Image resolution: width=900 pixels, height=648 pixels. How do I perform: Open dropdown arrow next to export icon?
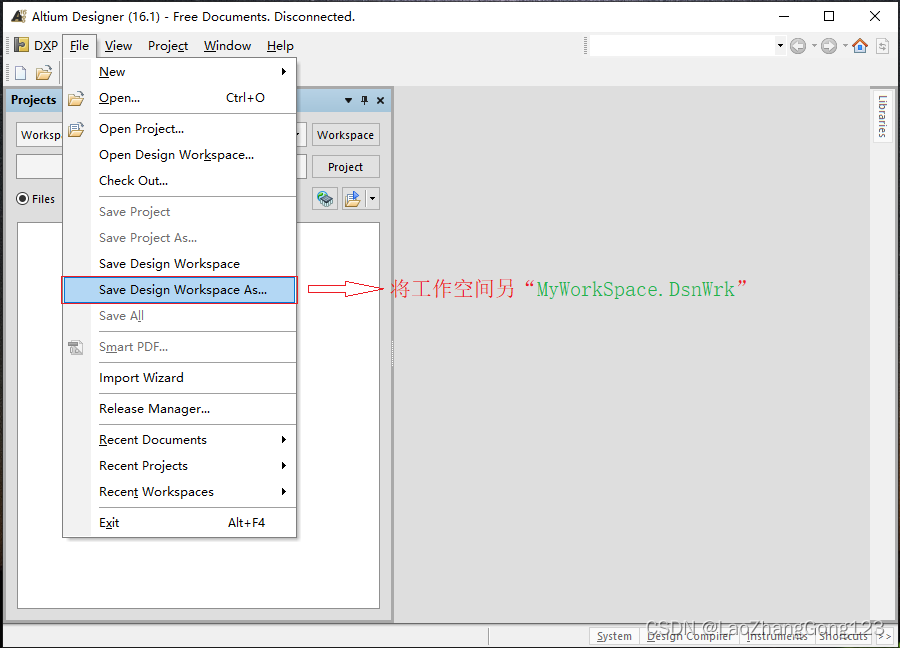373,199
